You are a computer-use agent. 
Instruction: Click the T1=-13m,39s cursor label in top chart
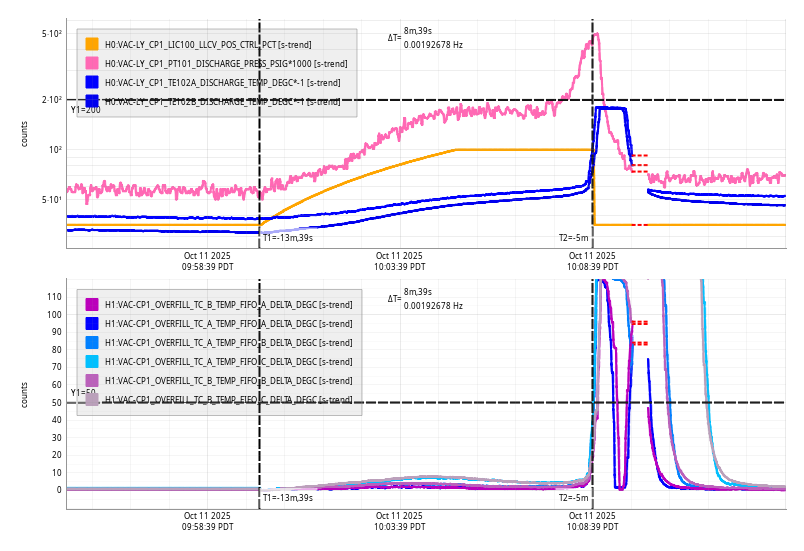287,238
